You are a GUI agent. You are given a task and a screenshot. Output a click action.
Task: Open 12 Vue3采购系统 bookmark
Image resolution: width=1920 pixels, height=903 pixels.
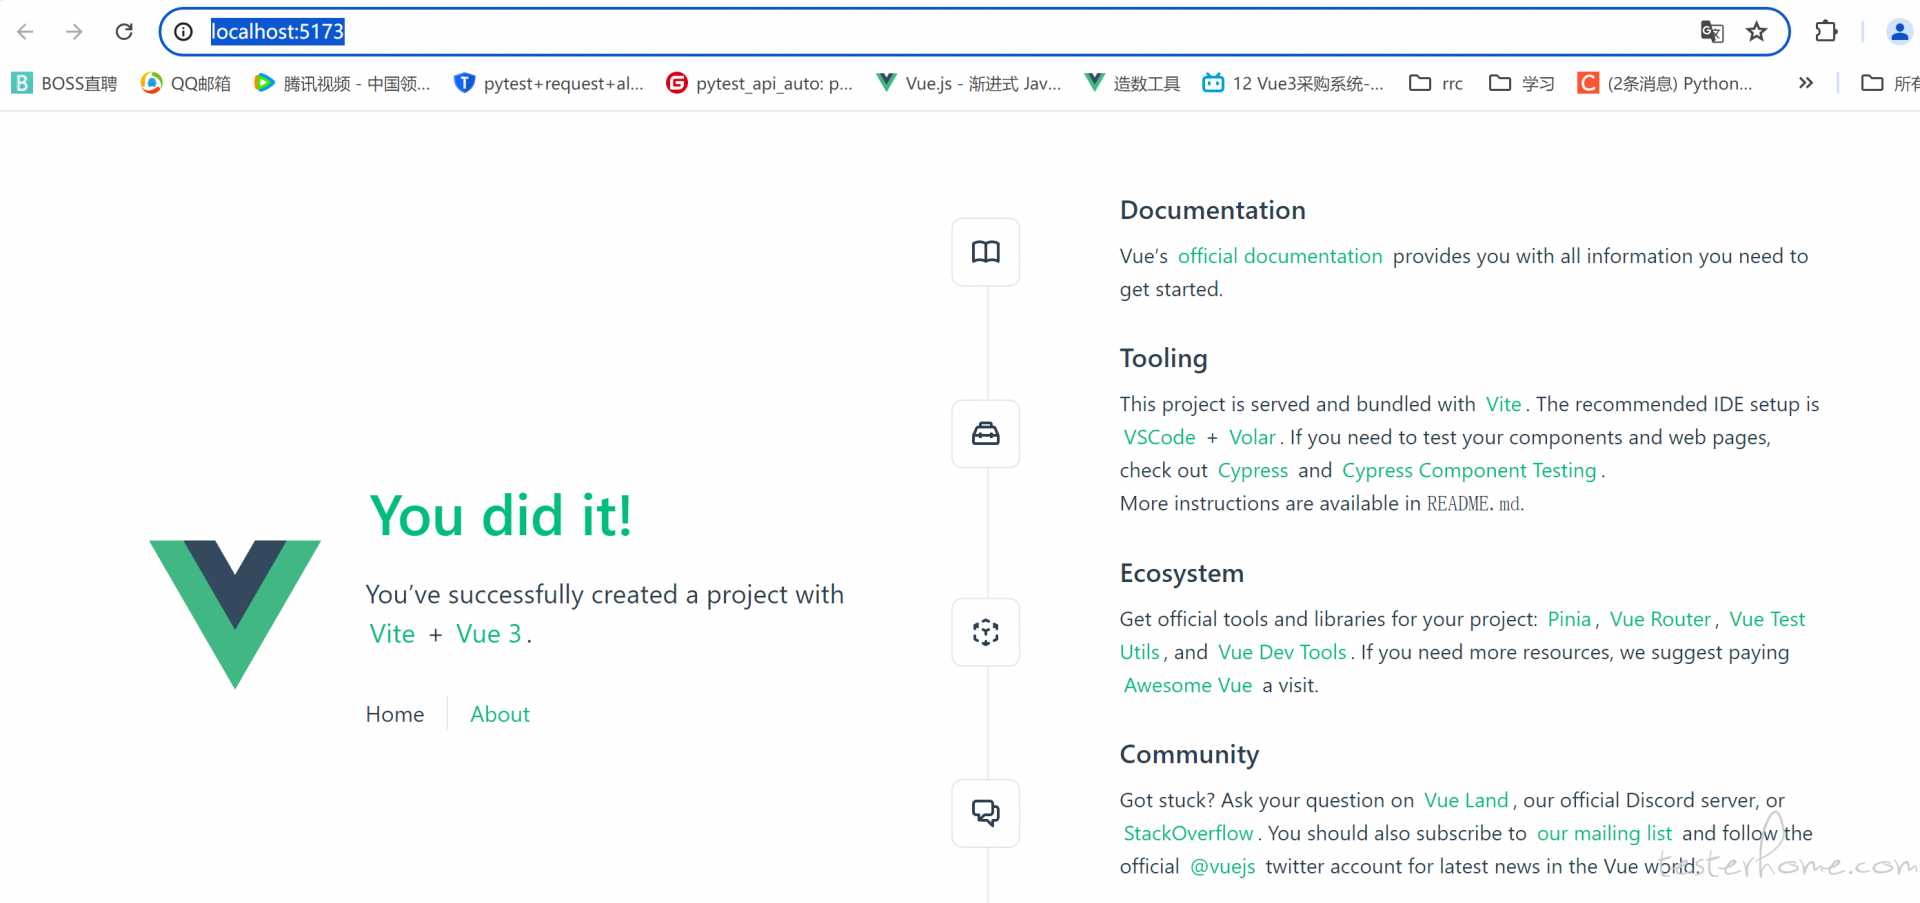tap(1293, 83)
